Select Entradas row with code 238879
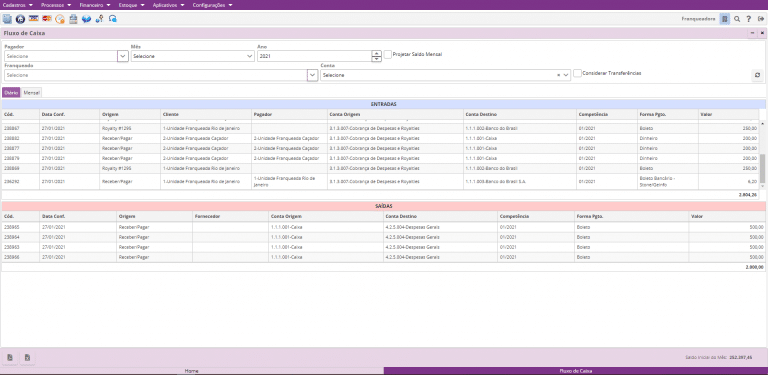The image size is (768, 375). 380,158
